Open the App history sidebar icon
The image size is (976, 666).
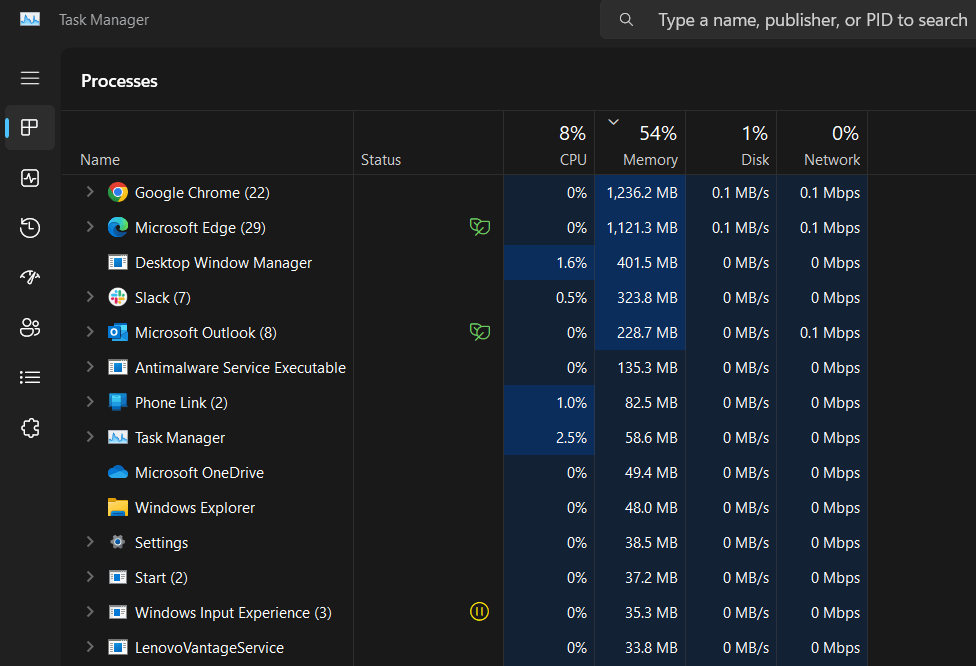pos(30,228)
